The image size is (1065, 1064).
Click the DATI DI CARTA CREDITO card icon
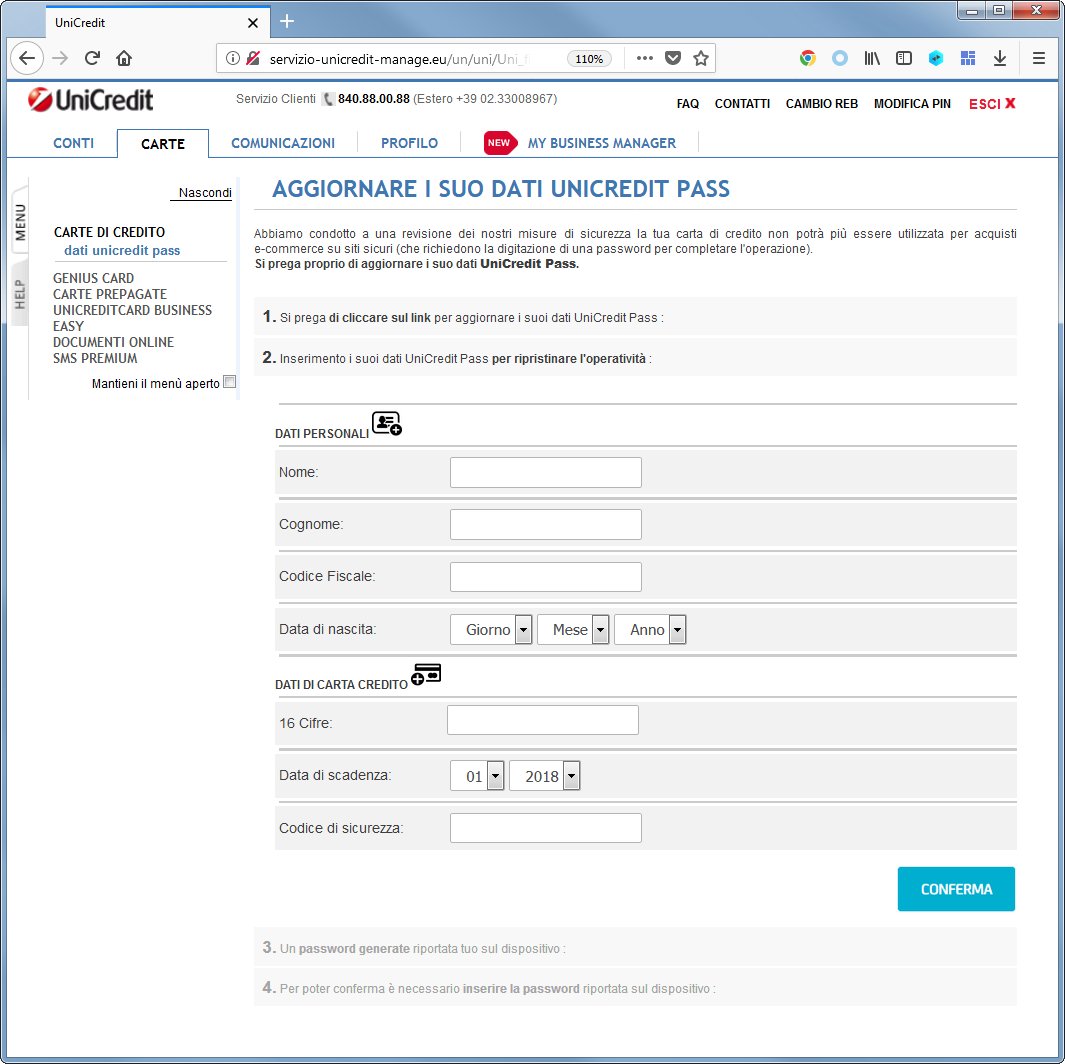pyautogui.click(x=426, y=673)
